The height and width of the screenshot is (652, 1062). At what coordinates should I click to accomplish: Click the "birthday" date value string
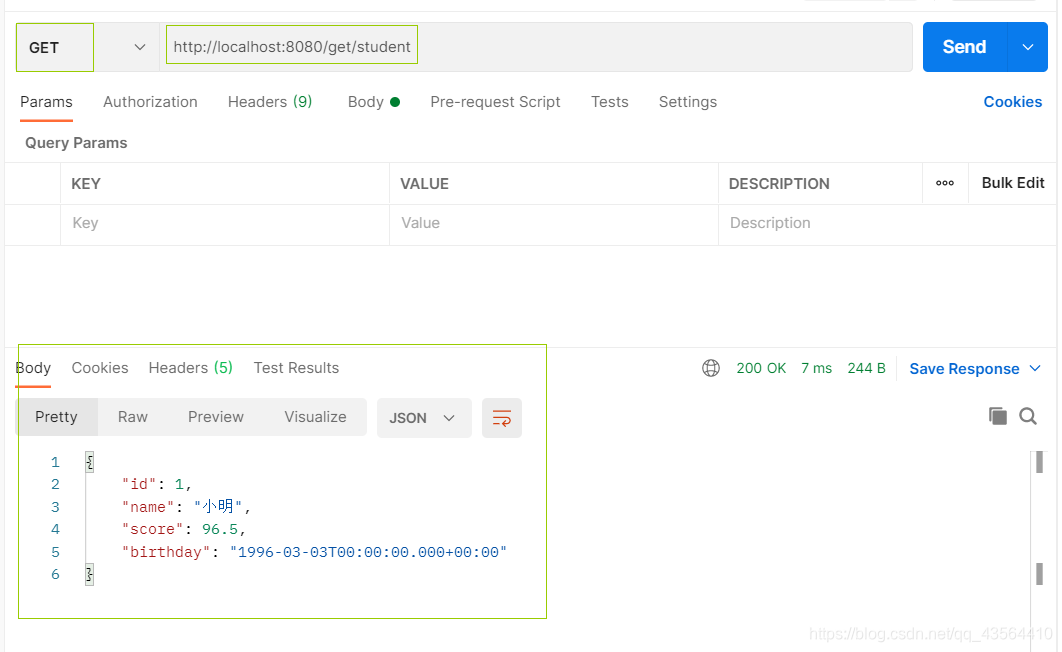(368, 552)
